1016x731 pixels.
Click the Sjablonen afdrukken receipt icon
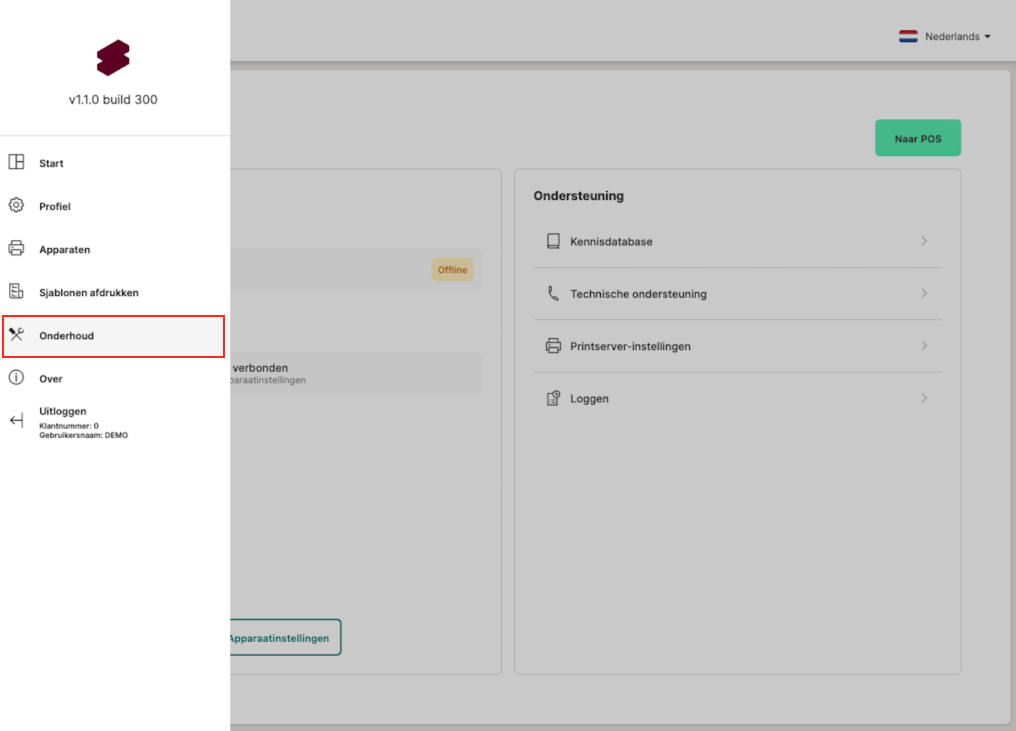(x=16, y=292)
